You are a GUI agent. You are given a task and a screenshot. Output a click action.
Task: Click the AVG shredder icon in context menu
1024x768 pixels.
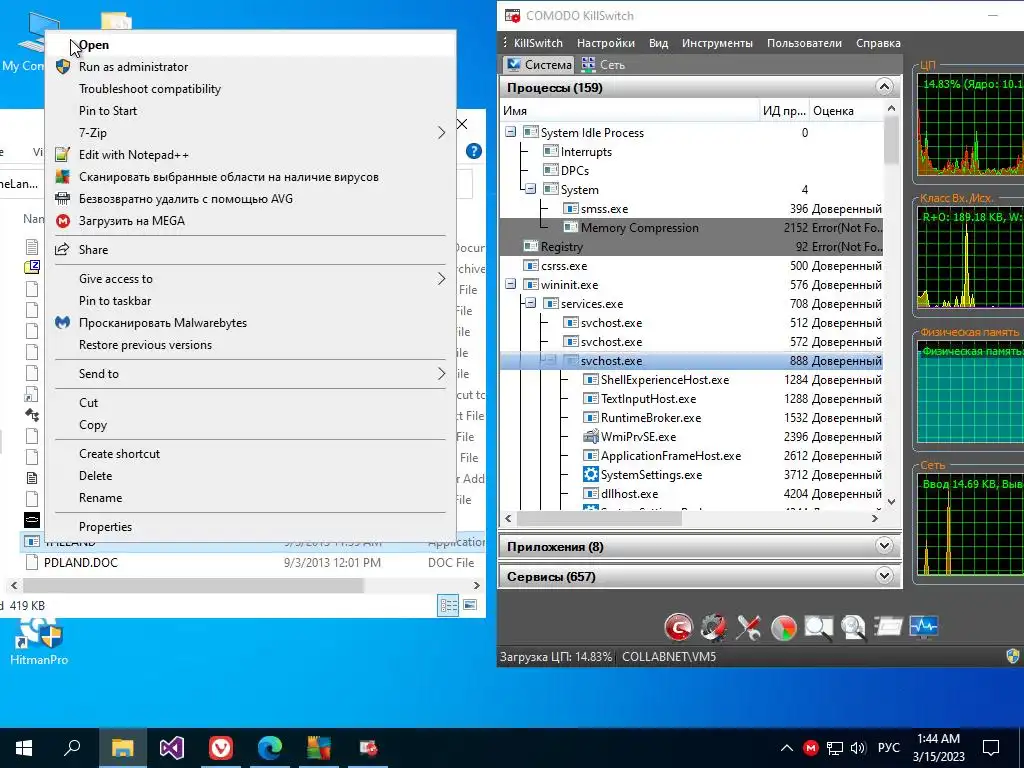pos(63,199)
